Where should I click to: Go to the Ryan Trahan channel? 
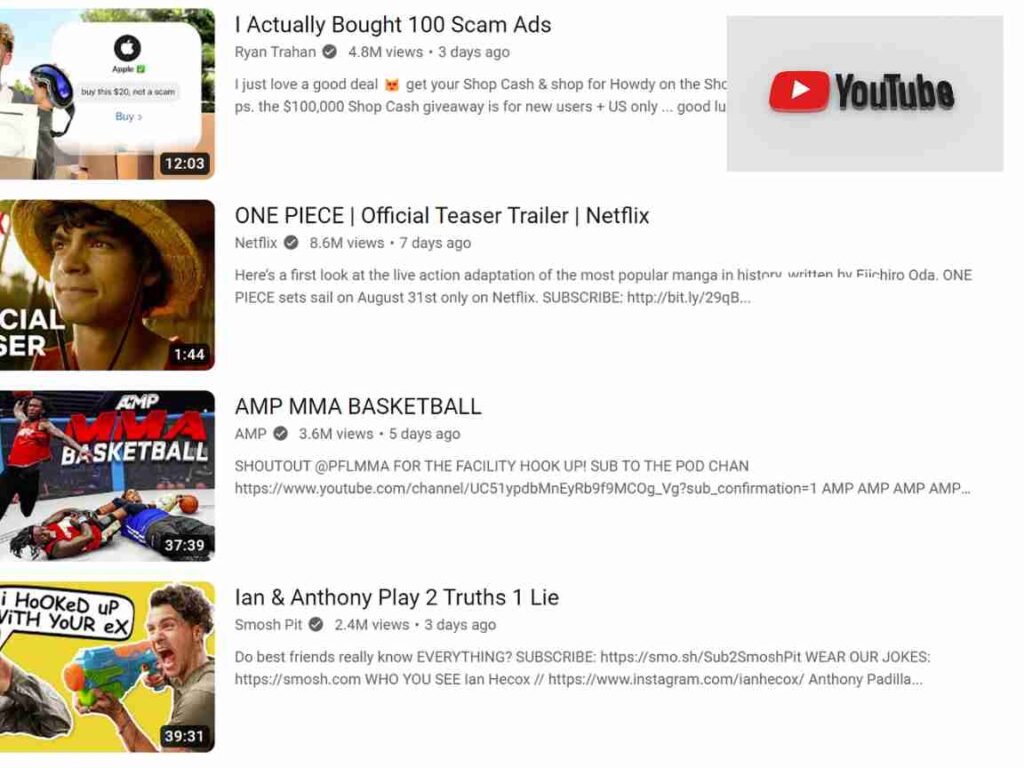275,52
